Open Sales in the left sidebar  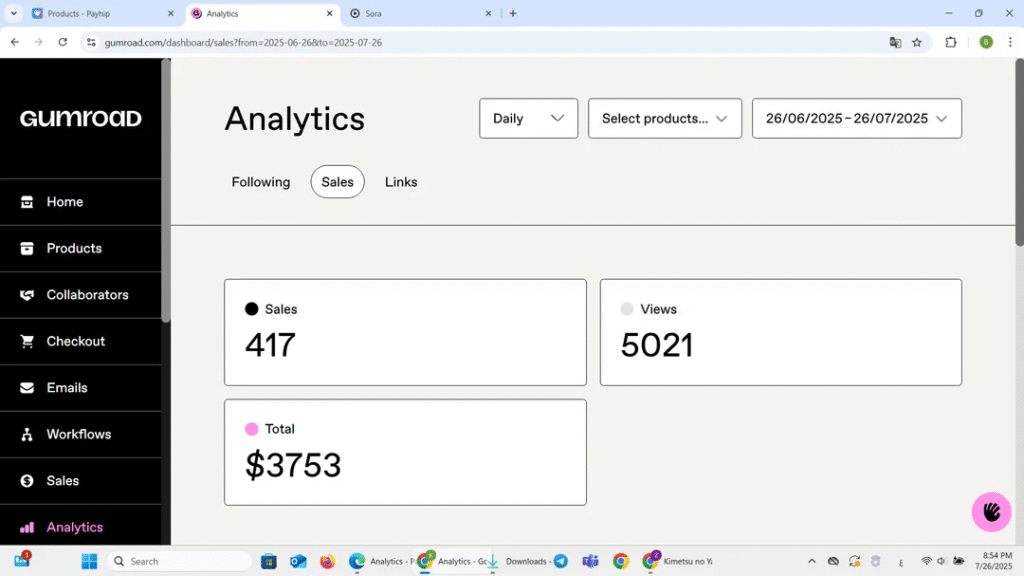tap(62, 481)
